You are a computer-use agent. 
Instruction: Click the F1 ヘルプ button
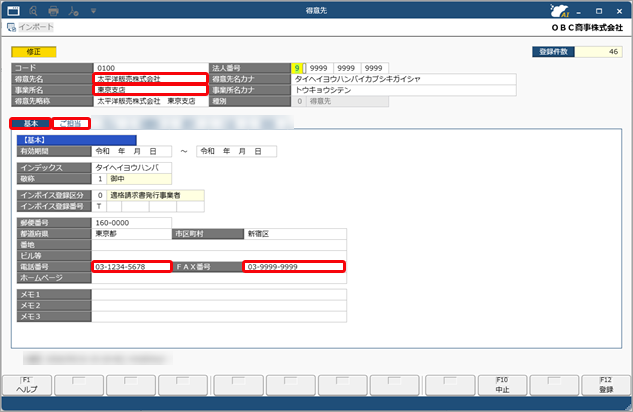coord(27,385)
